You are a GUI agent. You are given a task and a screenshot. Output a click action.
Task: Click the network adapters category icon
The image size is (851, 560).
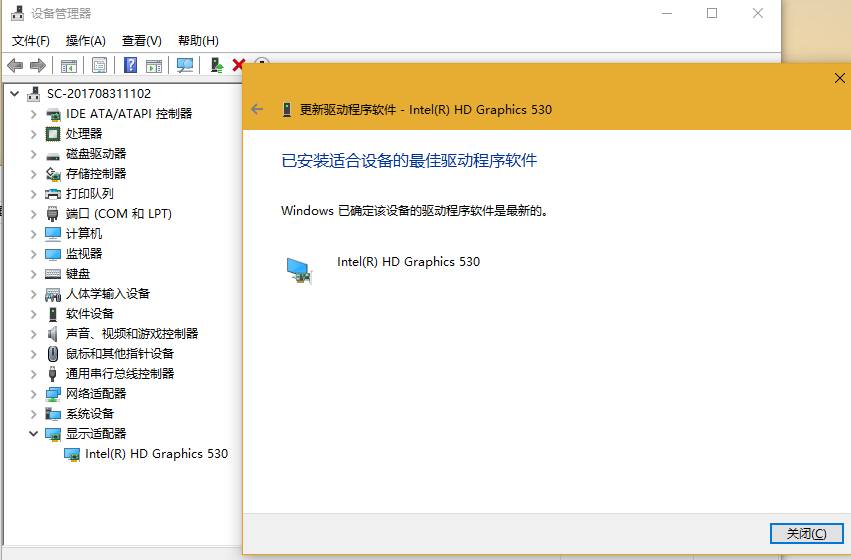53,394
